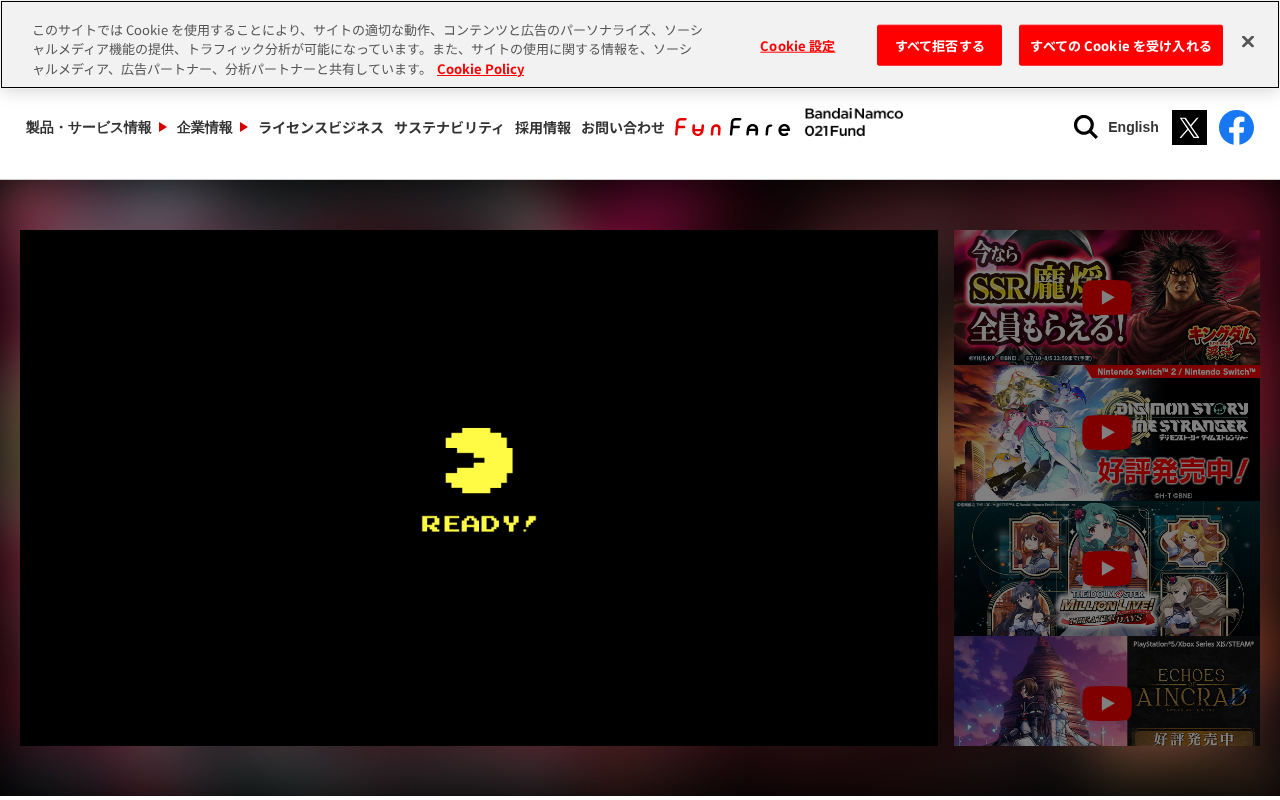Image resolution: width=1280 pixels, height=800 pixels.
Task: Click the Pac-Man READY! video area
Action: (x=479, y=488)
